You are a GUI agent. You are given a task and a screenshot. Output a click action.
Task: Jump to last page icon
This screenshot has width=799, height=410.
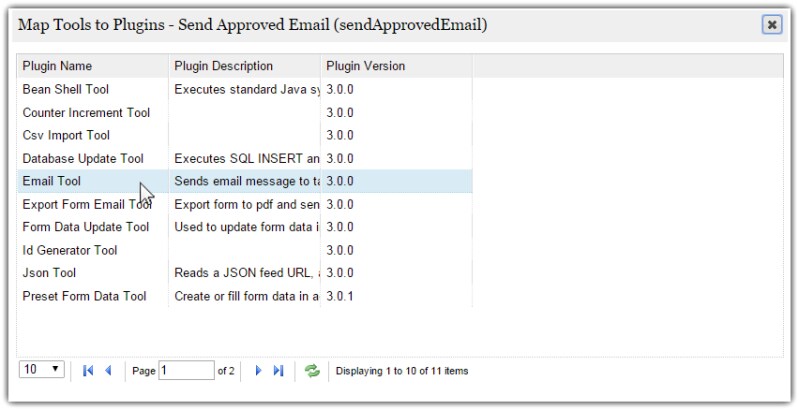[278, 371]
